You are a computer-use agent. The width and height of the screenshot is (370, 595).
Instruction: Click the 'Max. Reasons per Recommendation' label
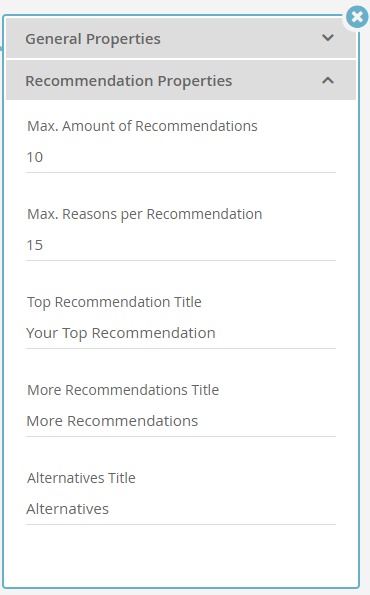[145, 214]
